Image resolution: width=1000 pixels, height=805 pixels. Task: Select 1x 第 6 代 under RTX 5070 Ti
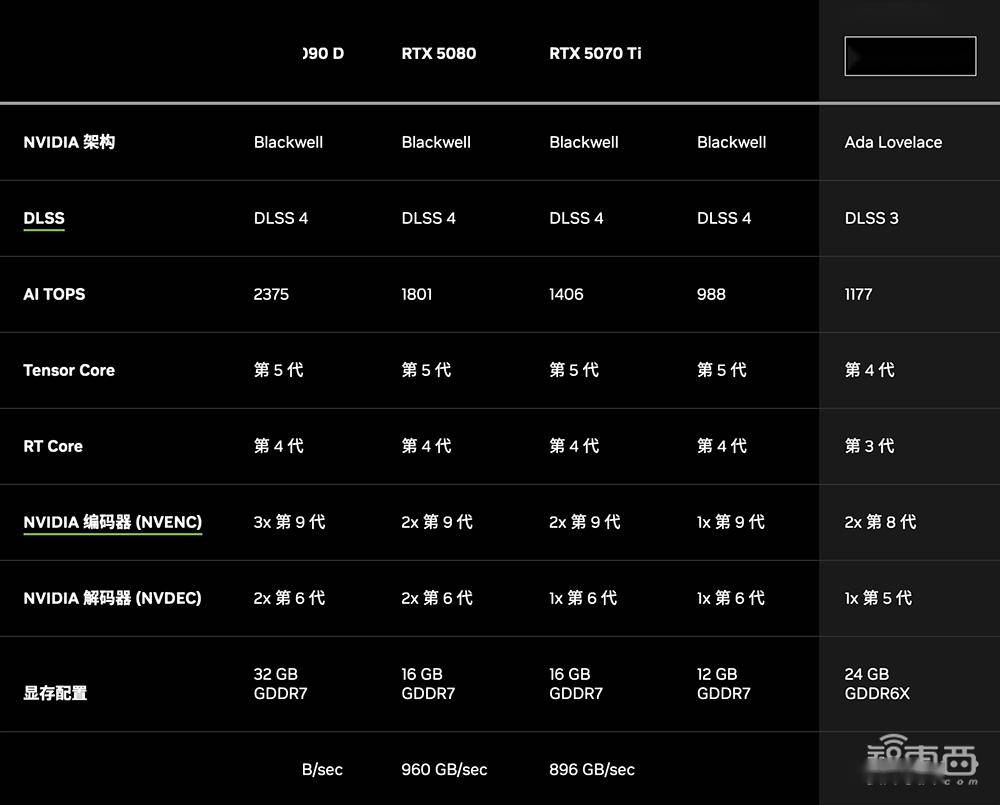(x=583, y=598)
